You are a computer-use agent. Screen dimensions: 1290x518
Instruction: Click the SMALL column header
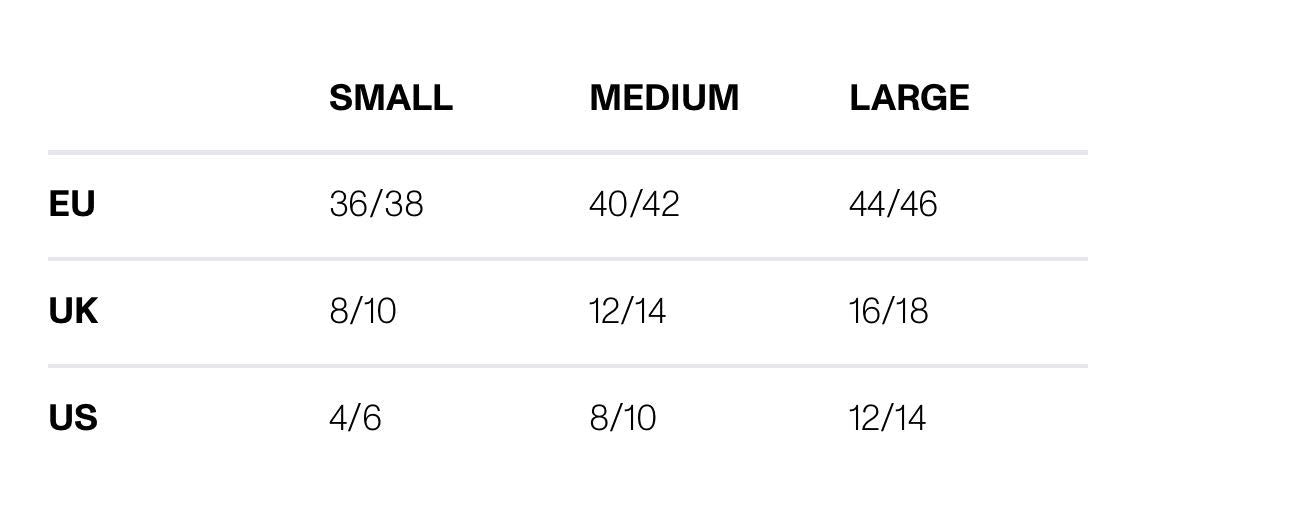pyautogui.click(x=390, y=98)
